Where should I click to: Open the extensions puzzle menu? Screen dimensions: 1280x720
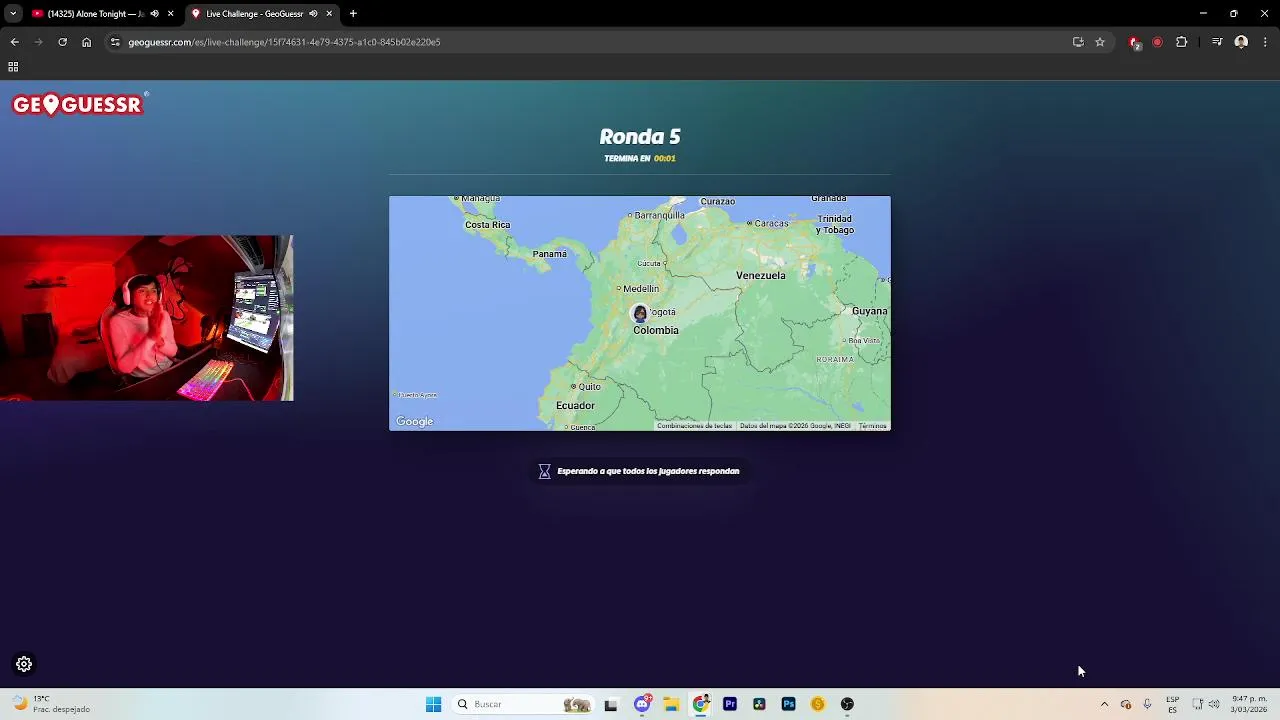point(1181,42)
